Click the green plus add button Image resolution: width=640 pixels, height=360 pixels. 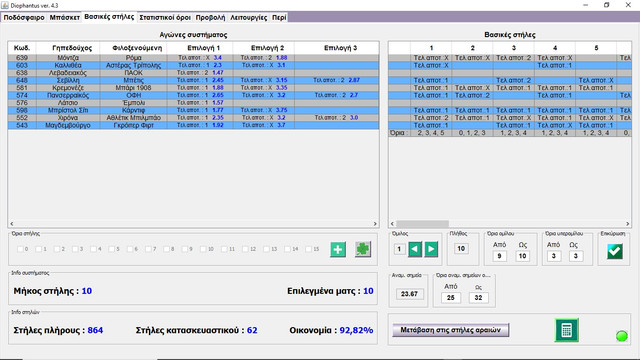pyautogui.click(x=338, y=249)
